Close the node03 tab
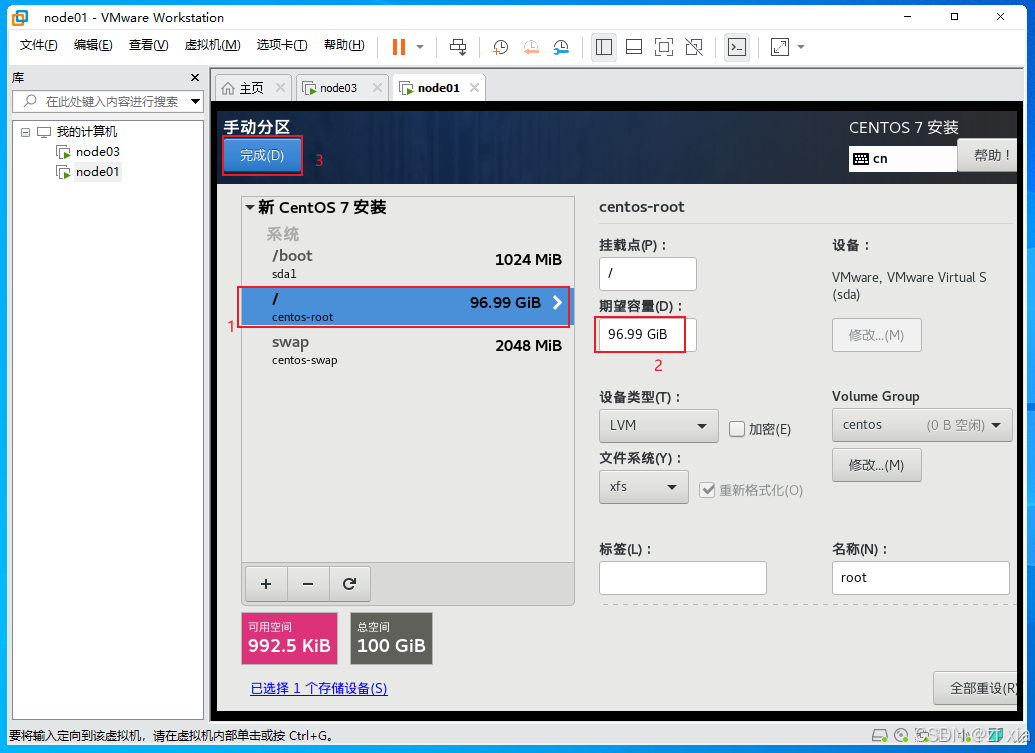 coord(377,87)
